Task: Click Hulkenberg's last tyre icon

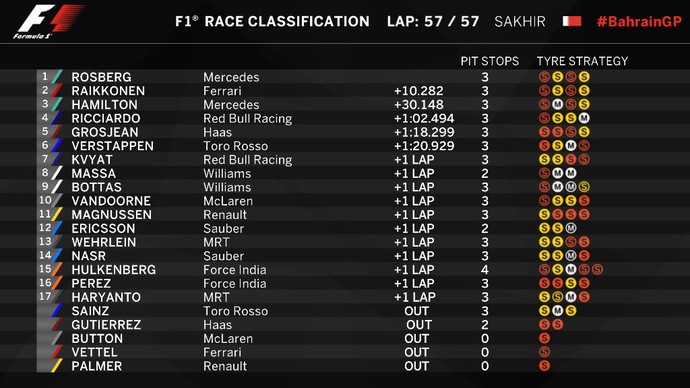Action: coord(597,269)
